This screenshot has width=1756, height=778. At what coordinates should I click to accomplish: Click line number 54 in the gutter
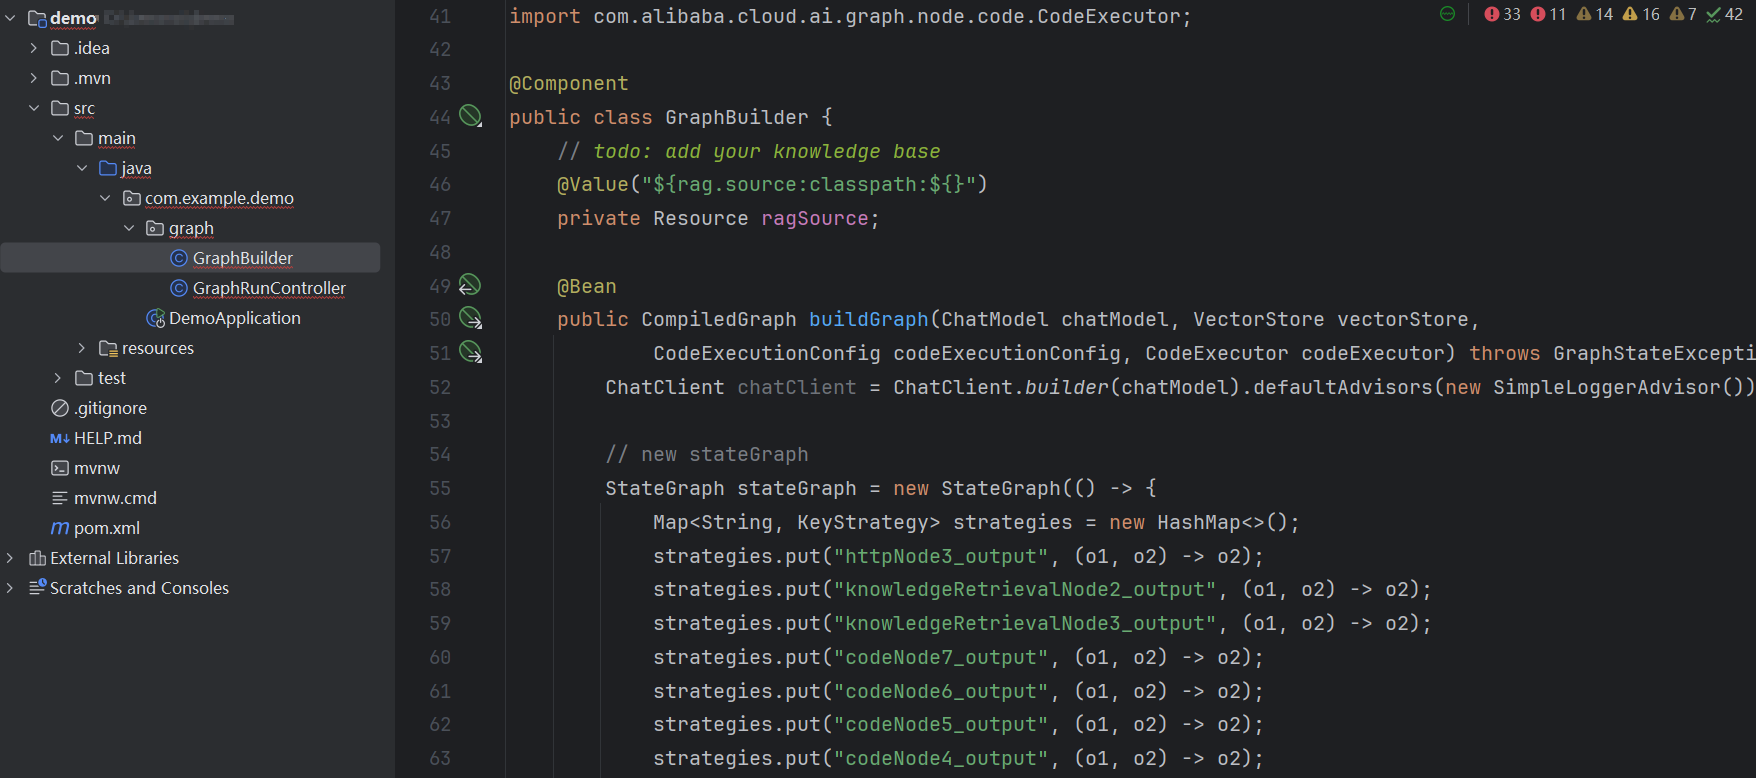(x=440, y=454)
